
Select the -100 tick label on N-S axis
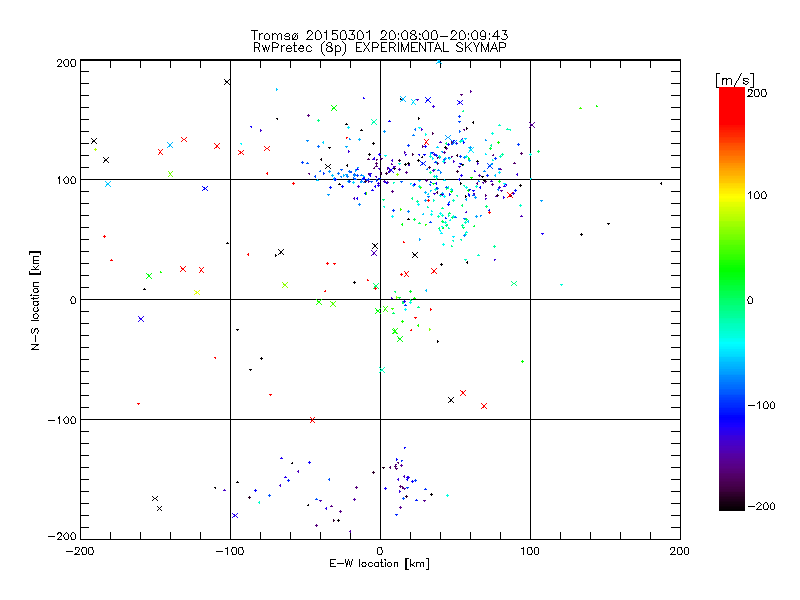click(62, 420)
